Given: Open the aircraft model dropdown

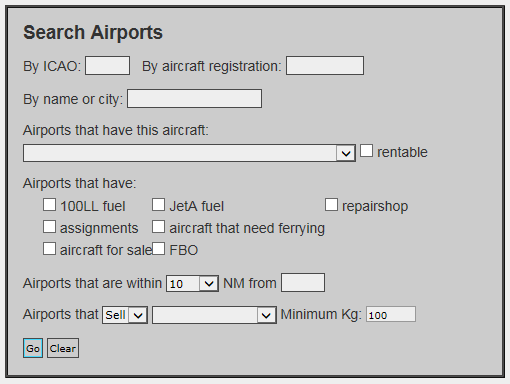Looking at the screenshot, I should [189, 153].
